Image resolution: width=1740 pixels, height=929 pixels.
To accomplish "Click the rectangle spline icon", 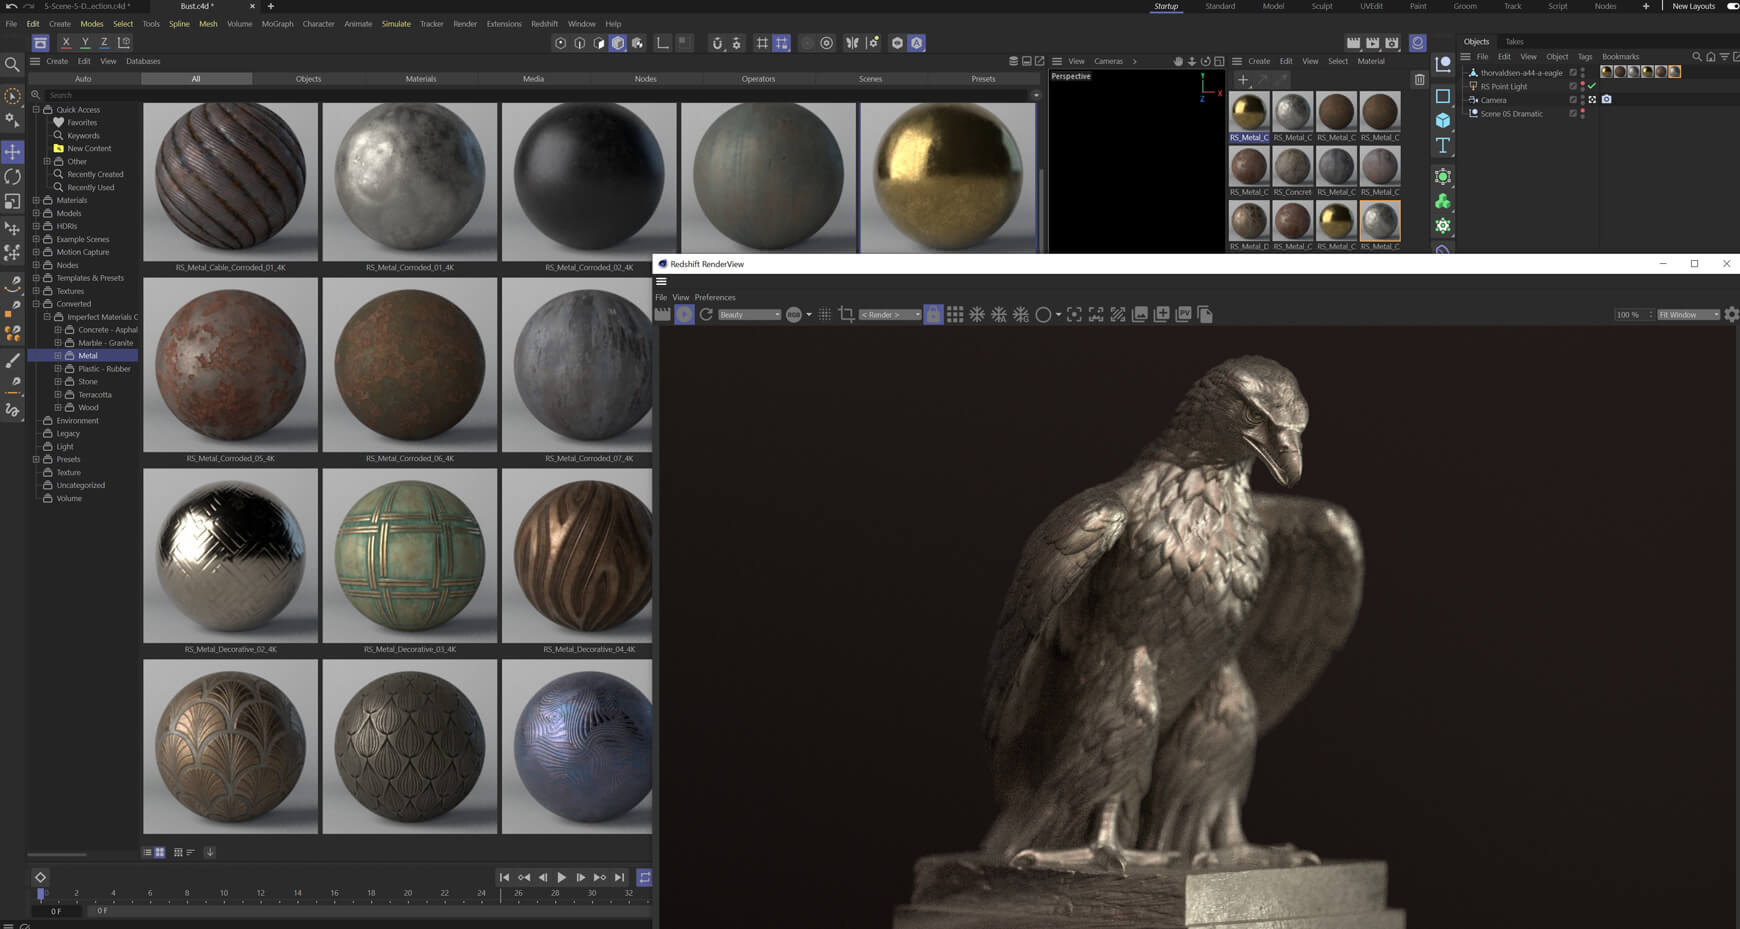I will 1442,97.
